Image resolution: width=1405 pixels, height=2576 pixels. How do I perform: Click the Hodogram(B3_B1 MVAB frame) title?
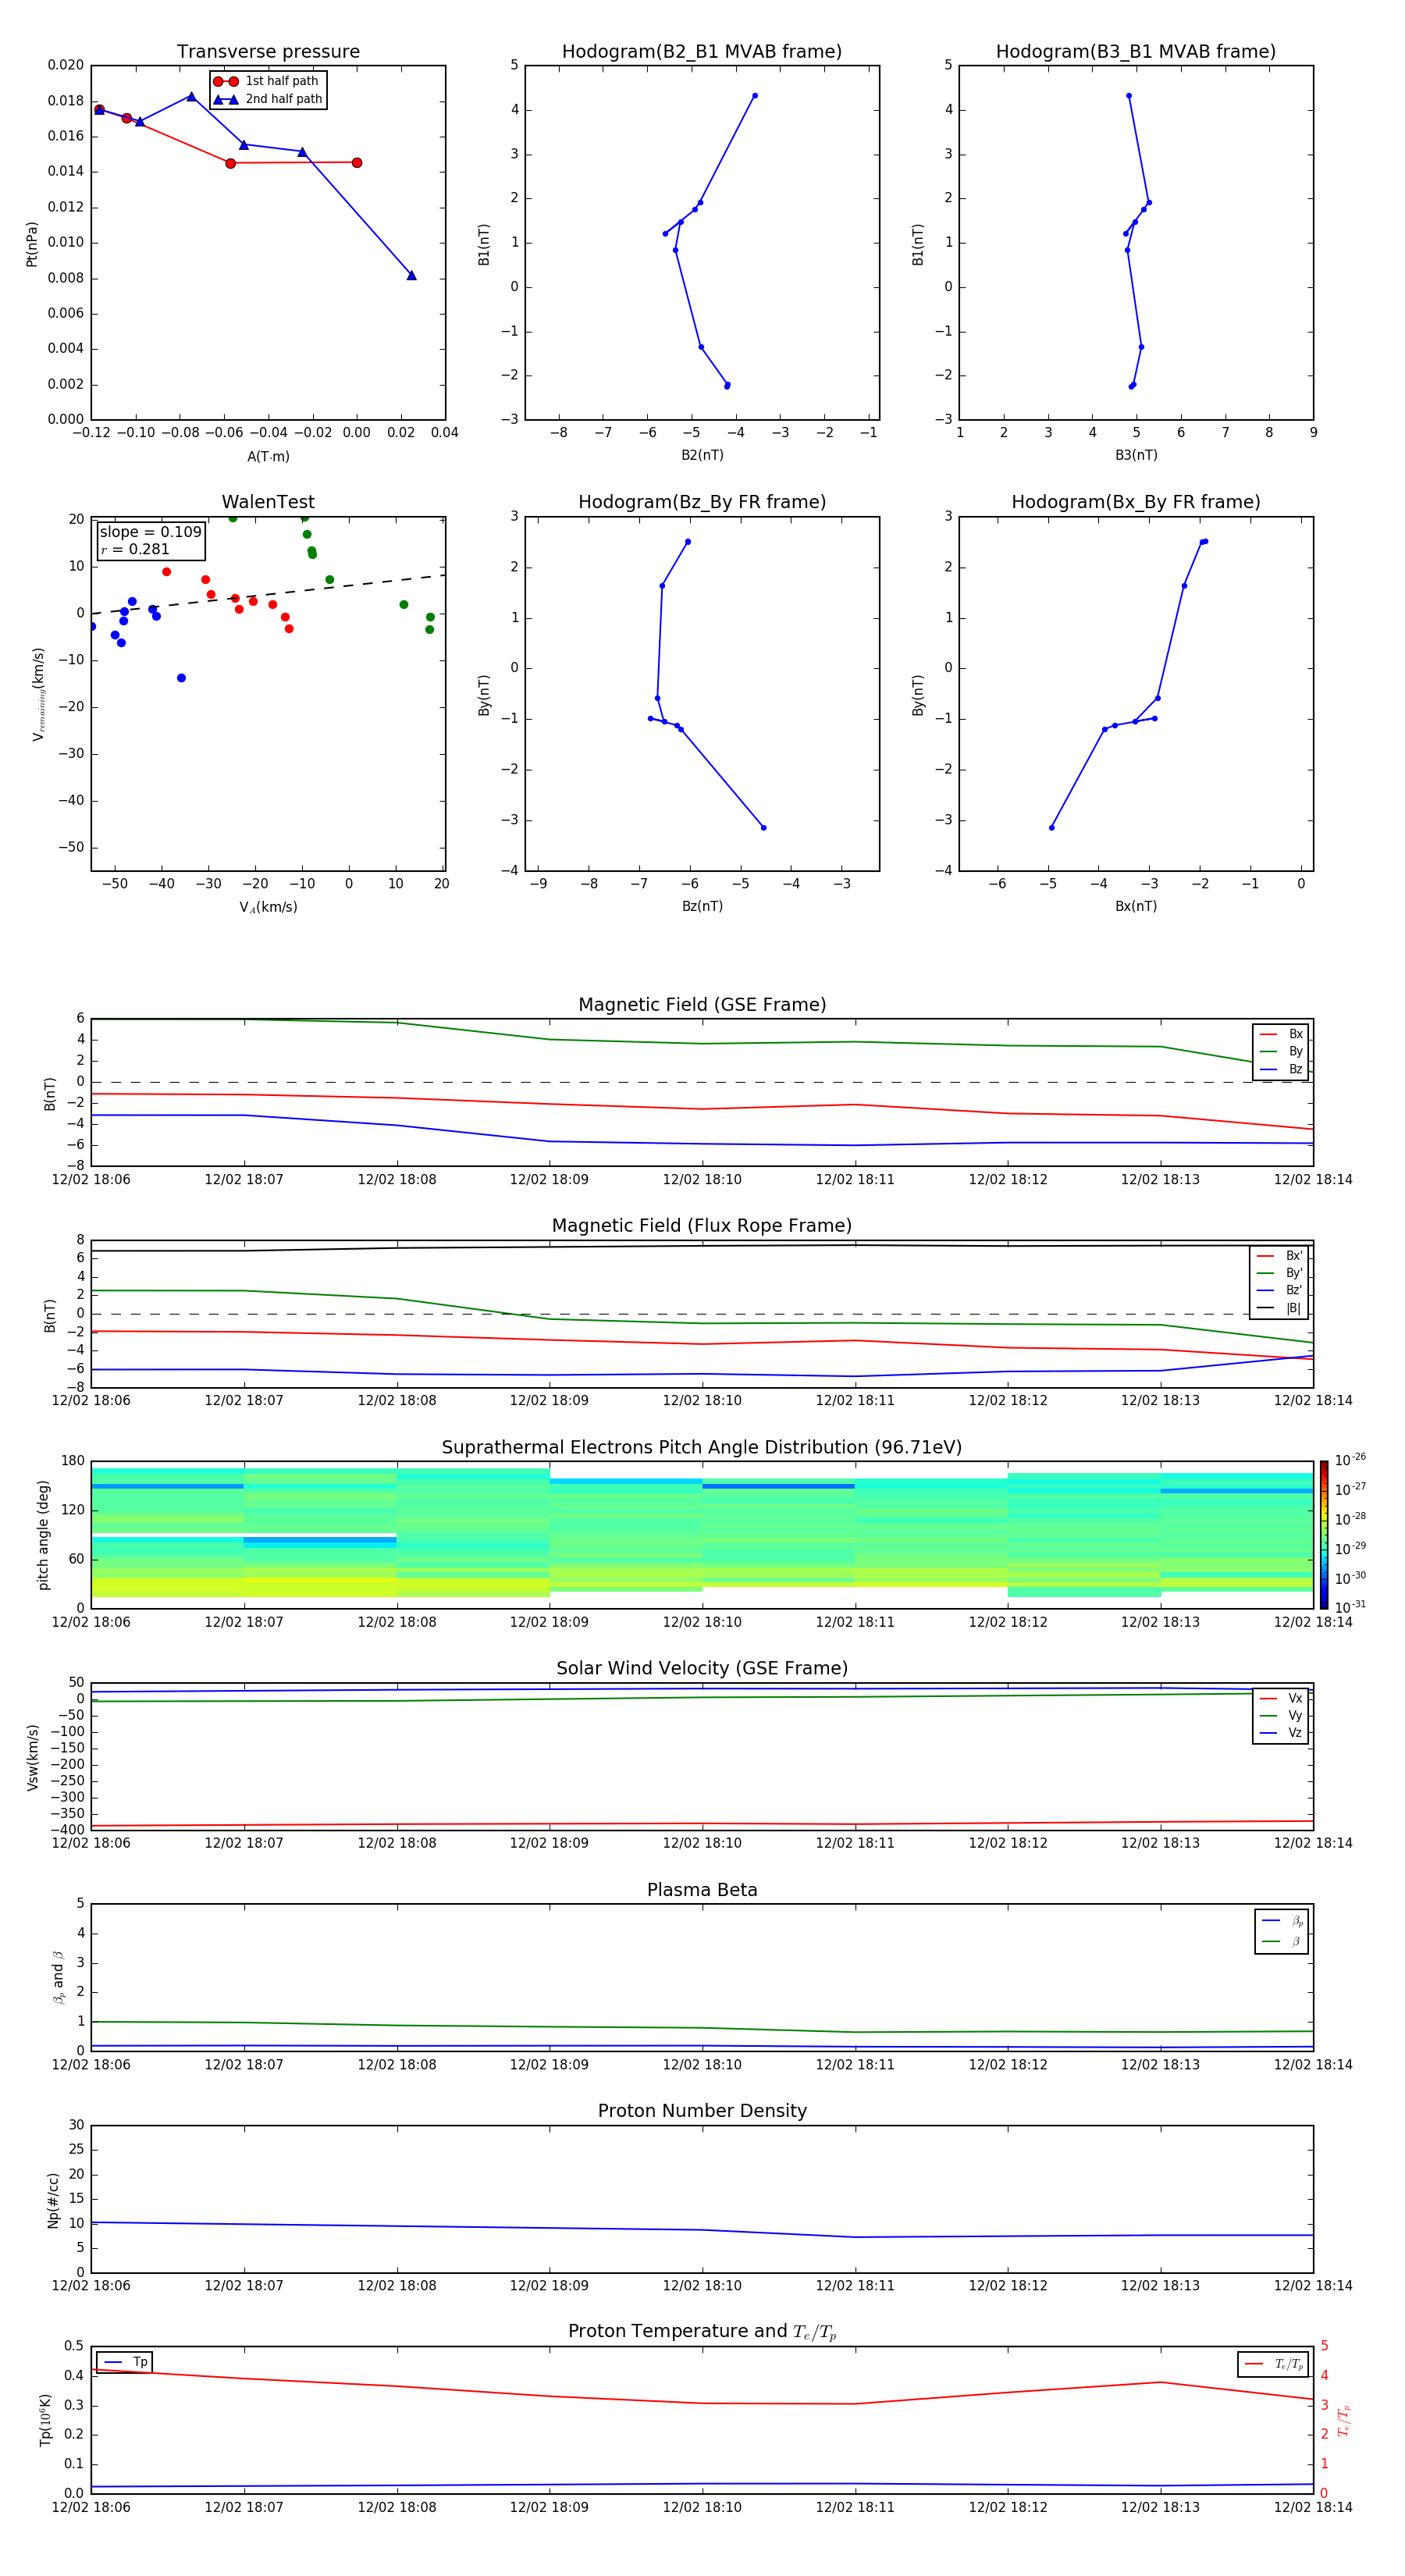pos(1136,52)
